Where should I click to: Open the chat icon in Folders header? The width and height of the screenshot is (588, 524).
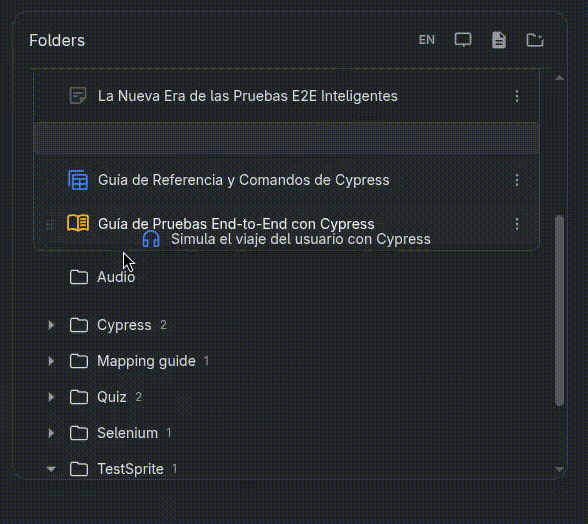tap(463, 40)
